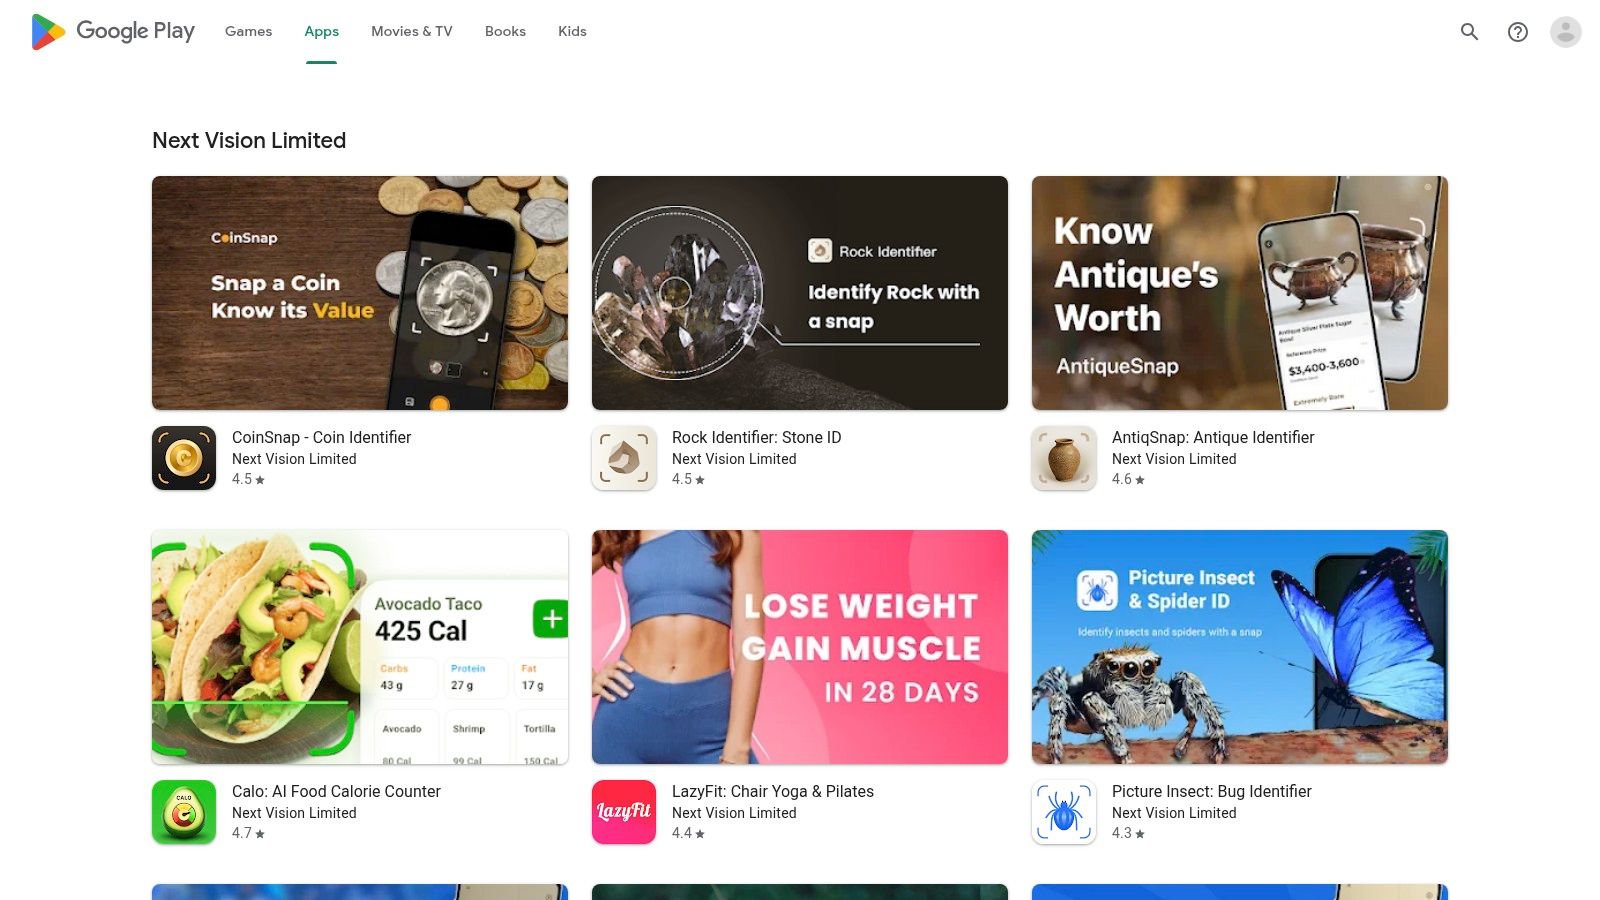Open the CoinSnap app icon
This screenshot has height=900, width=1600.
coord(184,458)
